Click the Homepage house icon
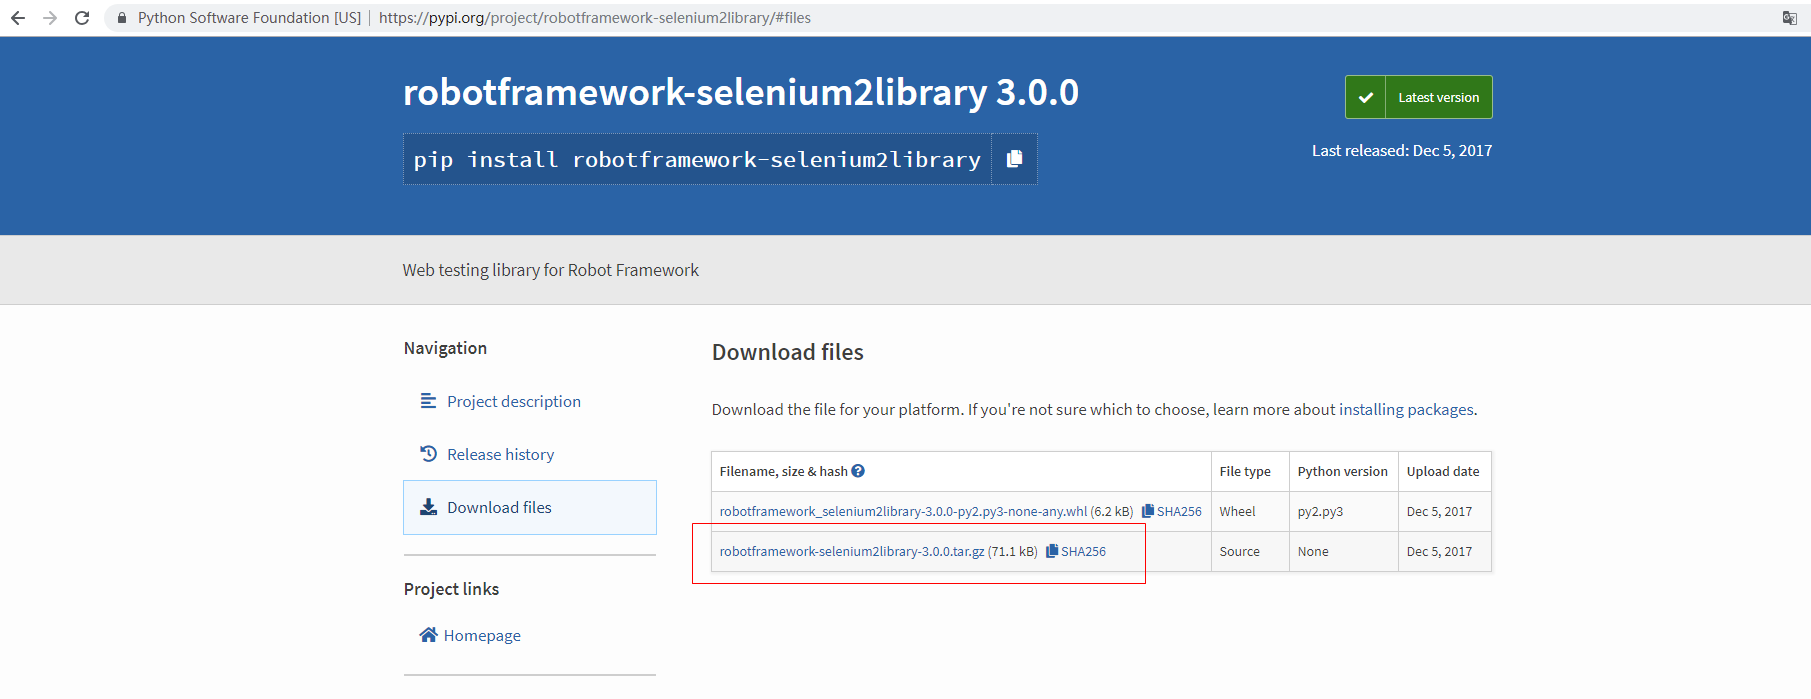 [x=428, y=635]
